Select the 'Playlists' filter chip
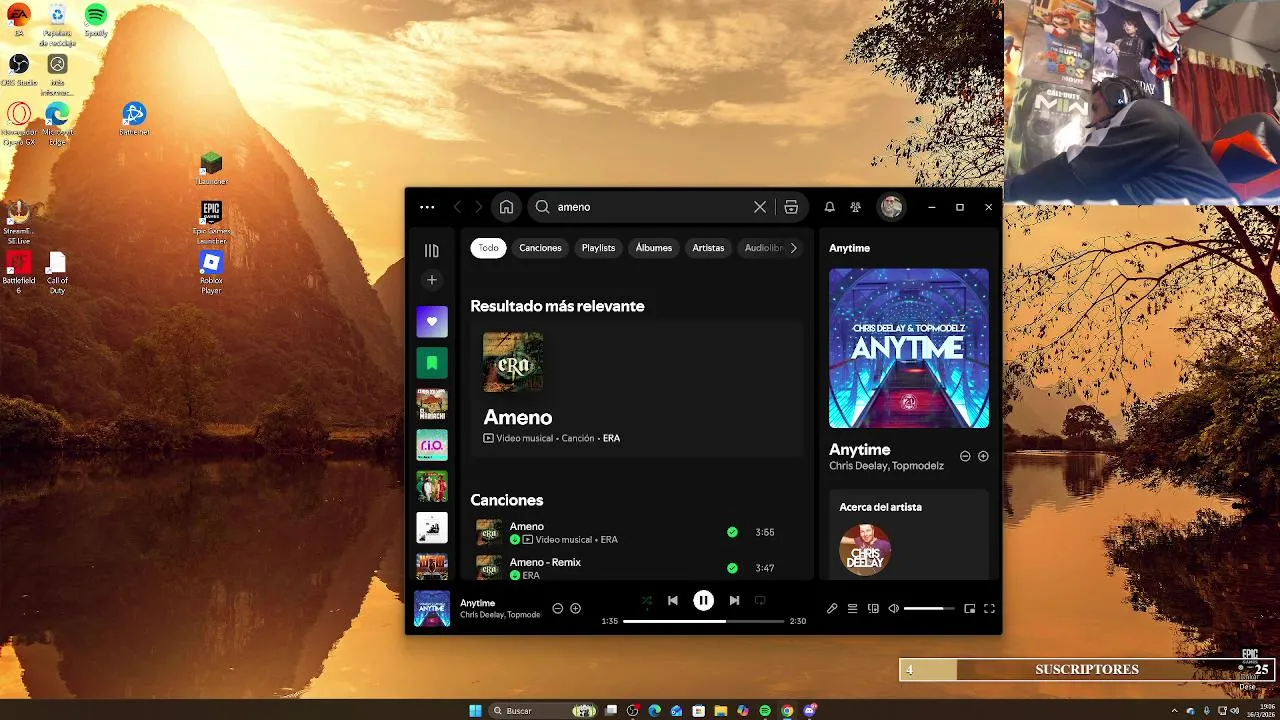Screen dimensions: 1280x720 pyautogui.click(x=598, y=248)
